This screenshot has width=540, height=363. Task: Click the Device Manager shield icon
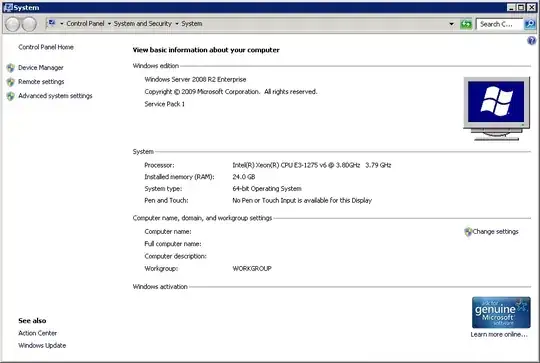(x=11, y=68)
